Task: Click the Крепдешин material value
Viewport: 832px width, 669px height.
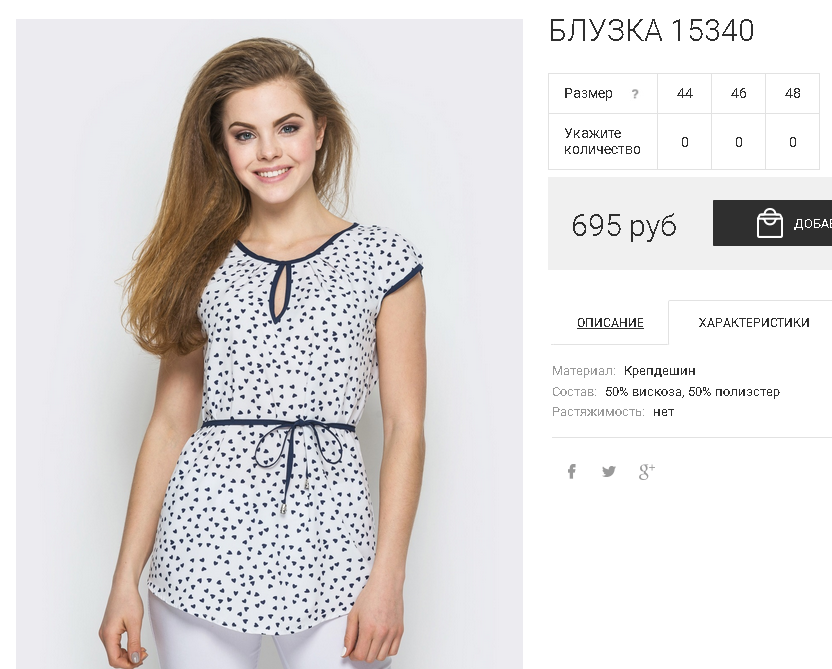Action: pos(660,370)
